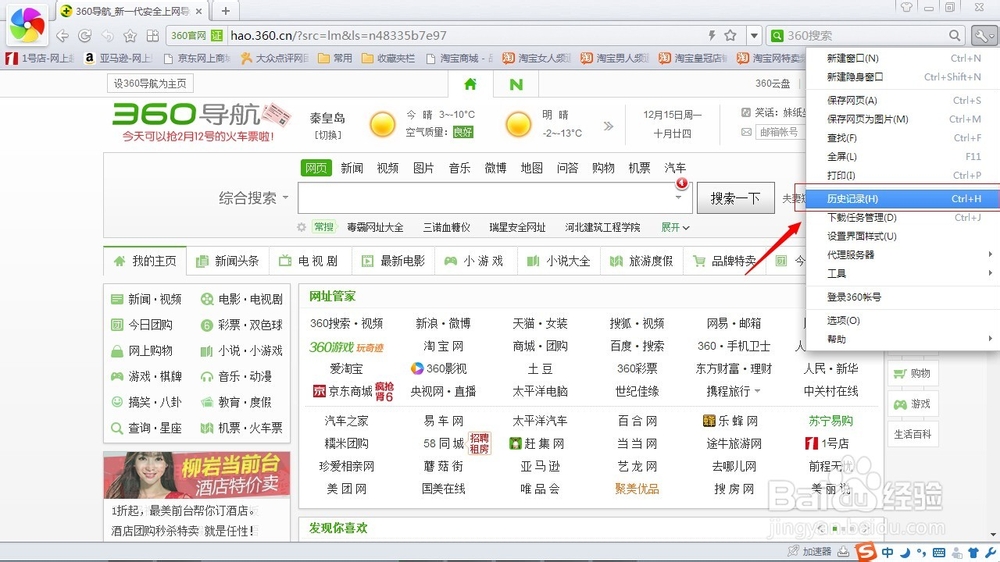Screen dimensions: 1000x562
Task: Open 汽车之家 link
Action: (346, 421)
